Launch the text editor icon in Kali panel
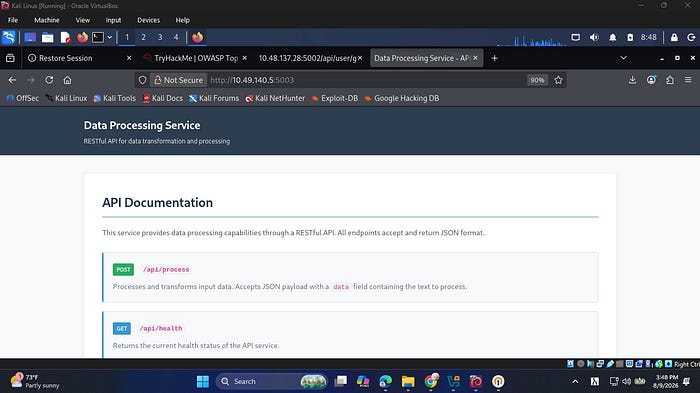Image resolution: width=700 pixels, height=393 pixels. click(x=65, y=38)
